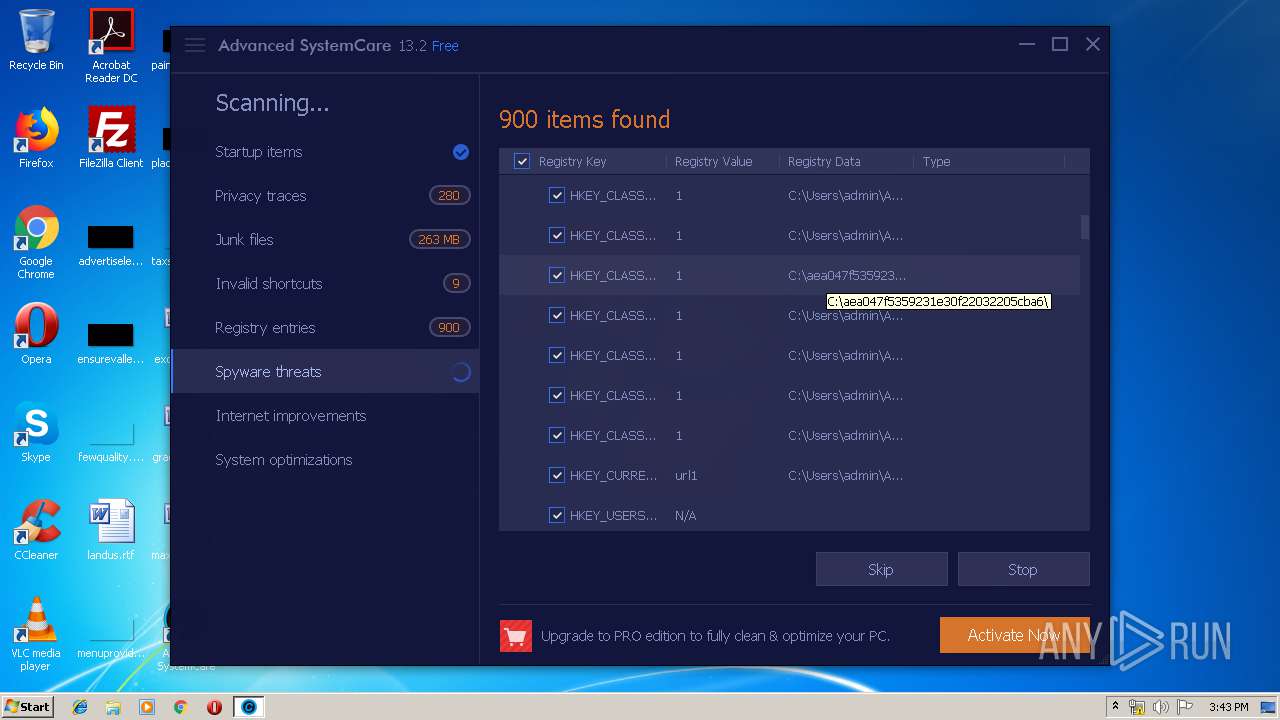Open Opera desktop shortcut
1280x720 pixels.
pos(36,334)
